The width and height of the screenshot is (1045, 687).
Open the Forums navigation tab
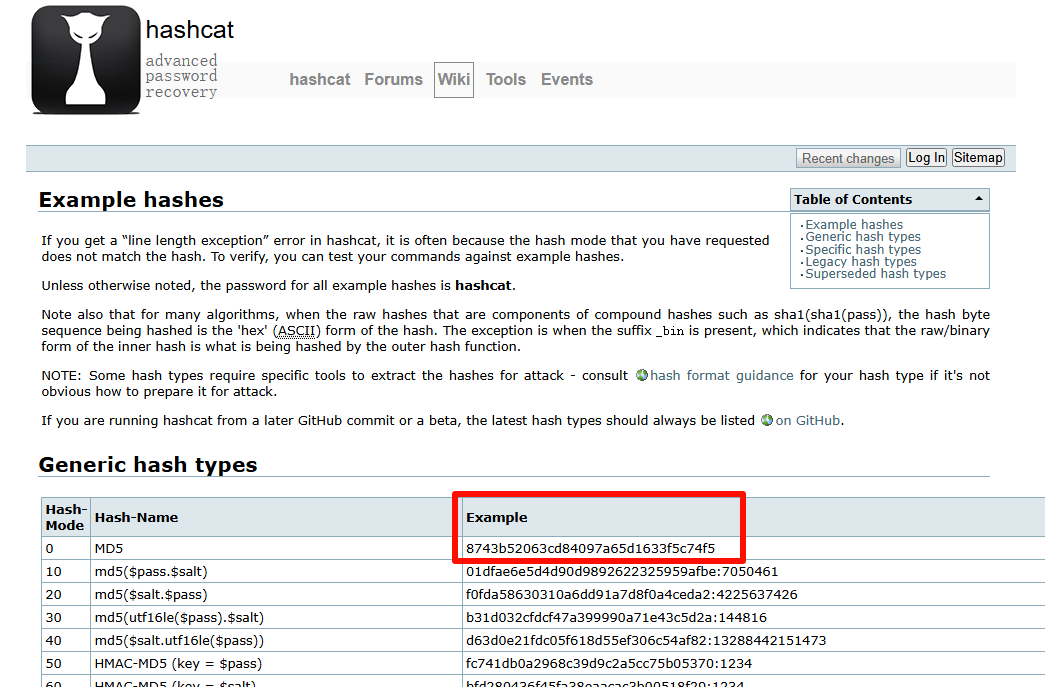tap(393, 80)
